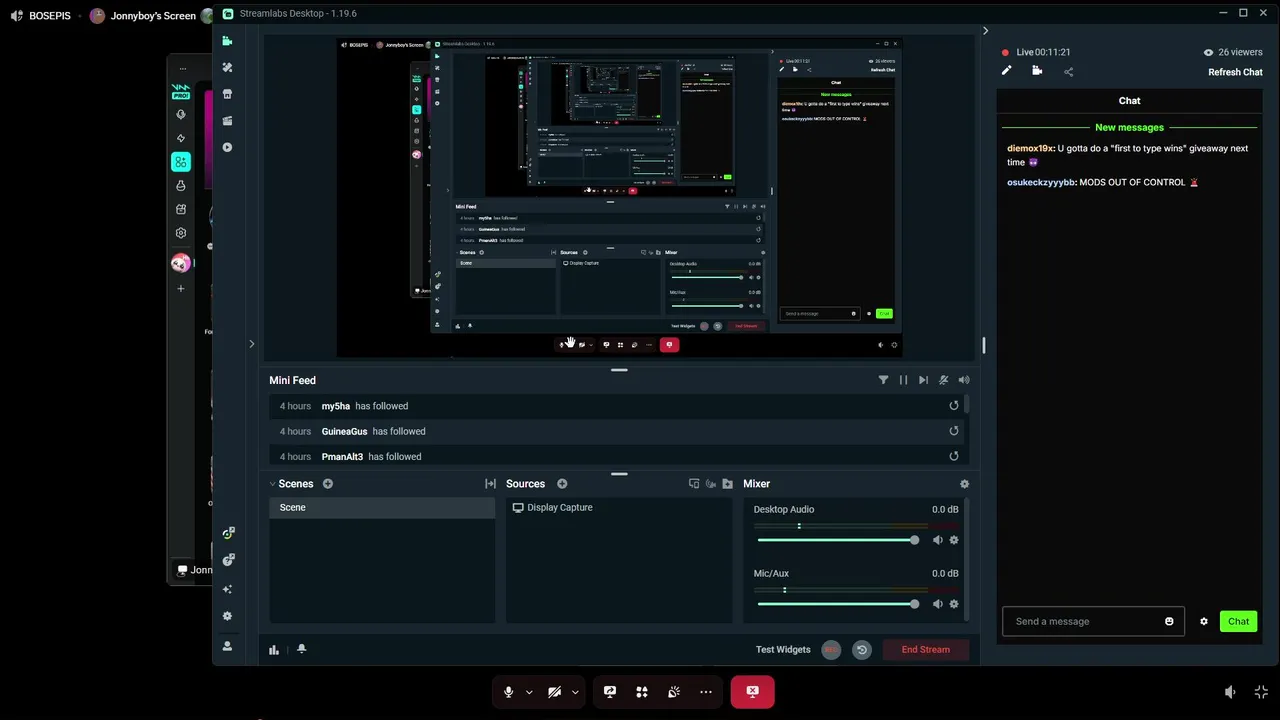Open Mic/Aux source settings gear
The width and height of the screenshot is (1280, 720).
coord(953,604)
